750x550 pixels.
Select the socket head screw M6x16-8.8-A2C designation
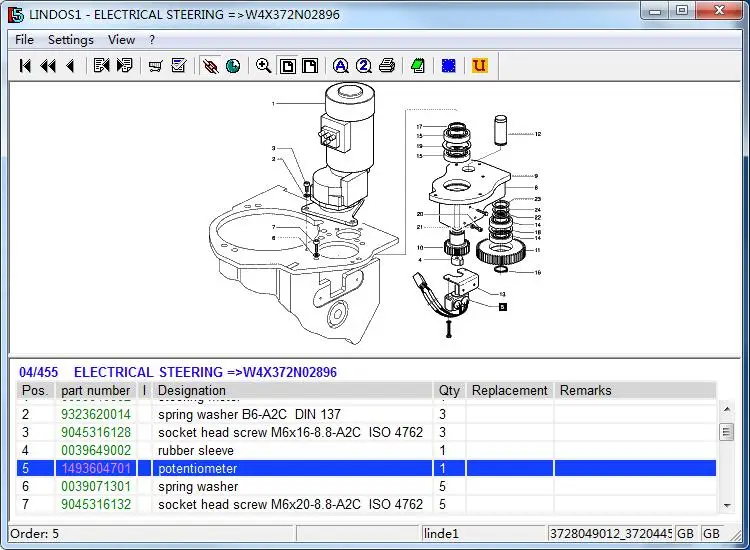(290, 432)
